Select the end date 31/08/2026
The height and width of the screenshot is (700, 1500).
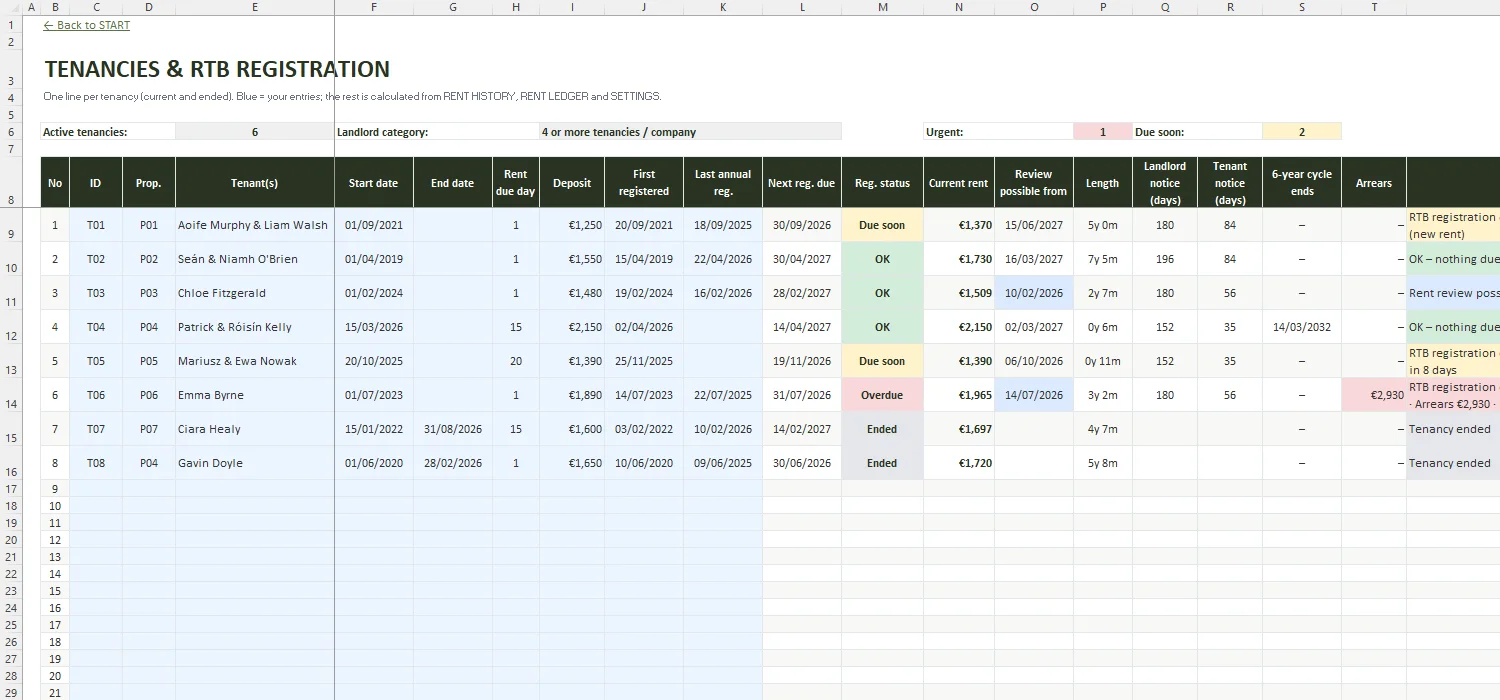(x=452, y=429)
